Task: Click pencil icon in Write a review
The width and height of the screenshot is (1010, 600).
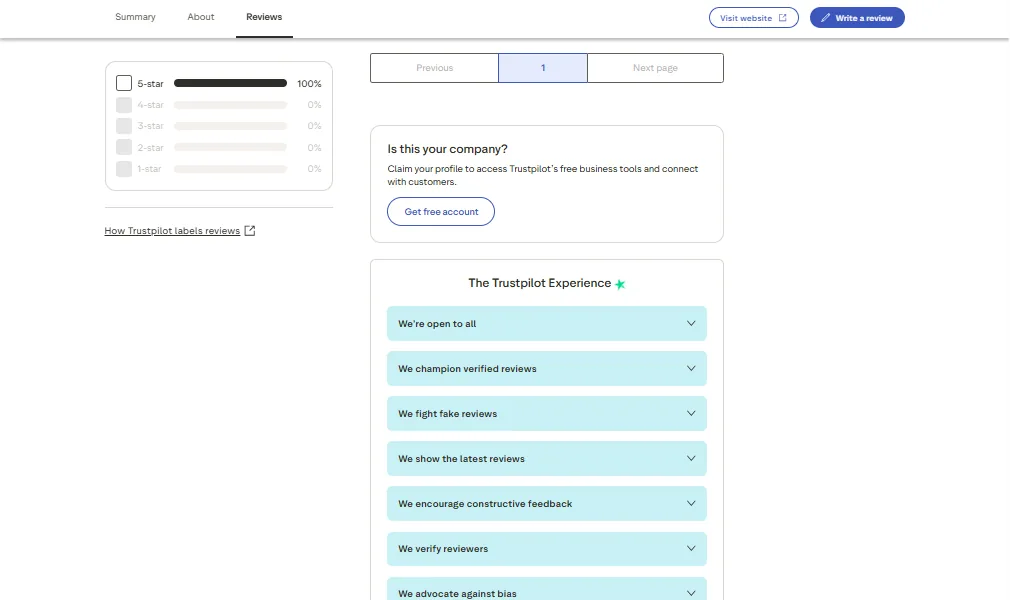Action: pos(825,17)
